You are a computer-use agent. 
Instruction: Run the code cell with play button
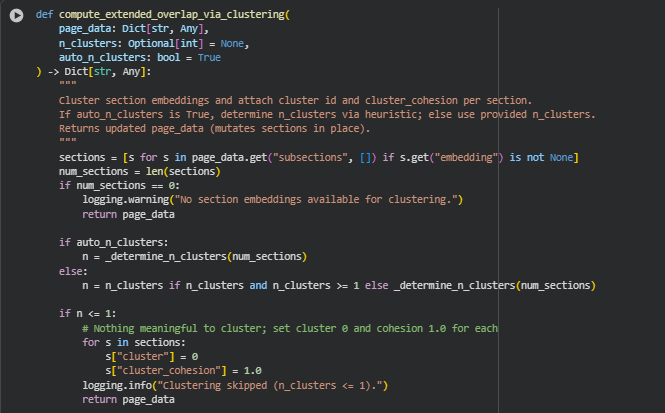(15, 16)
